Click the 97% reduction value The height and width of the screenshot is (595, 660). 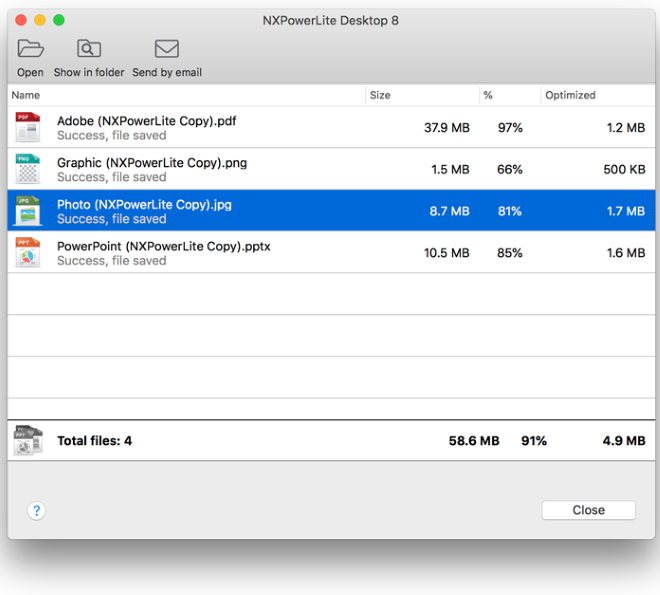click(510, 128)
